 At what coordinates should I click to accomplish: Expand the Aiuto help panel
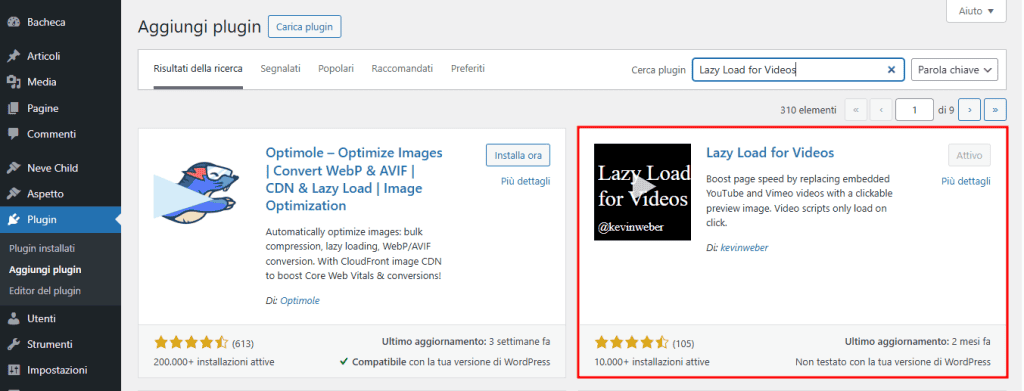tap(976, 11)
